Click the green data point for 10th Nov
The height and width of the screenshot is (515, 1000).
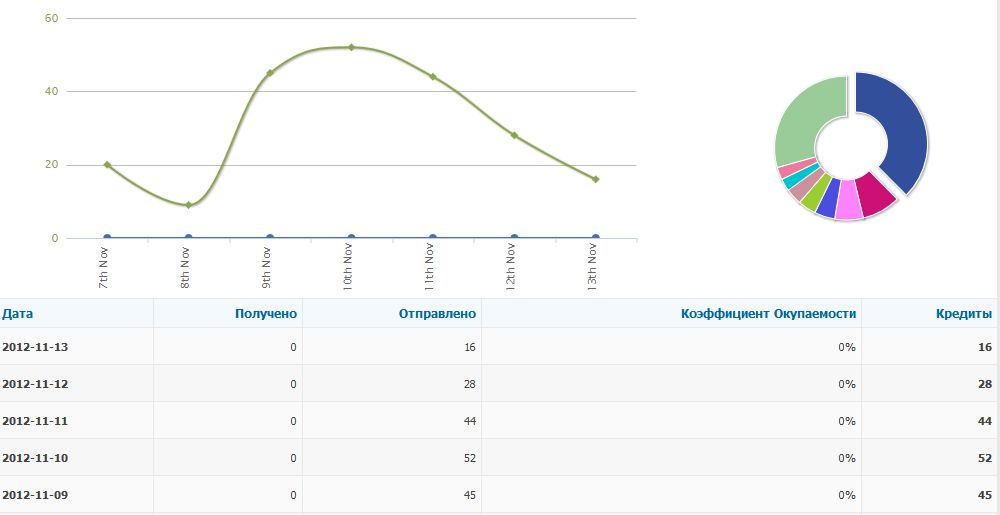pos(351,47)
